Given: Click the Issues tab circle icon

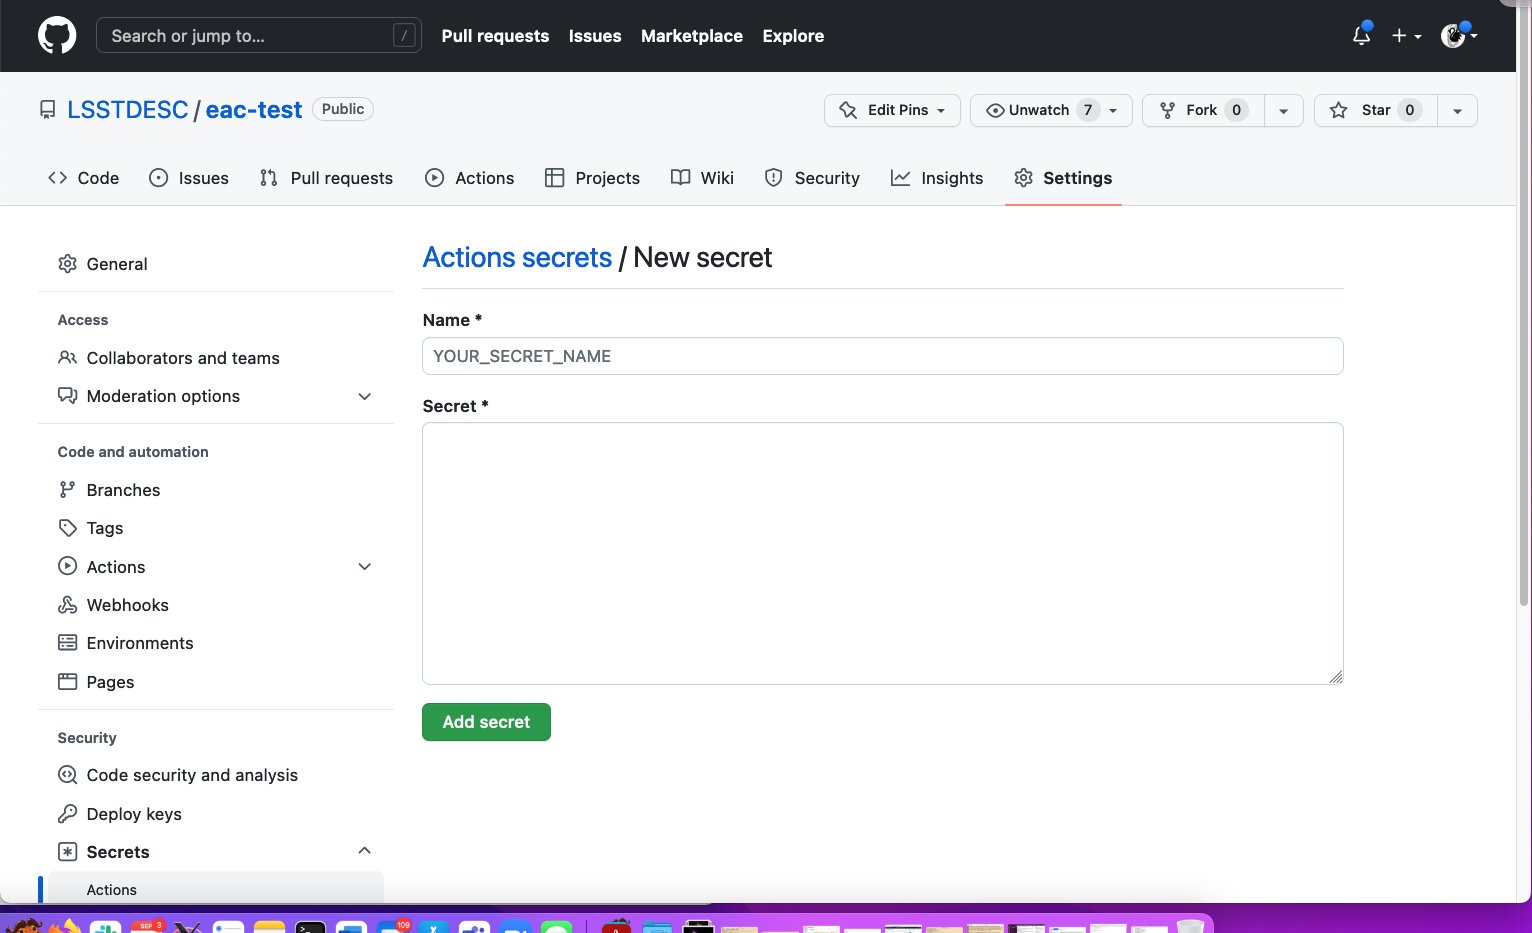Looking at the screenshot, I should (x=158, y=178).
